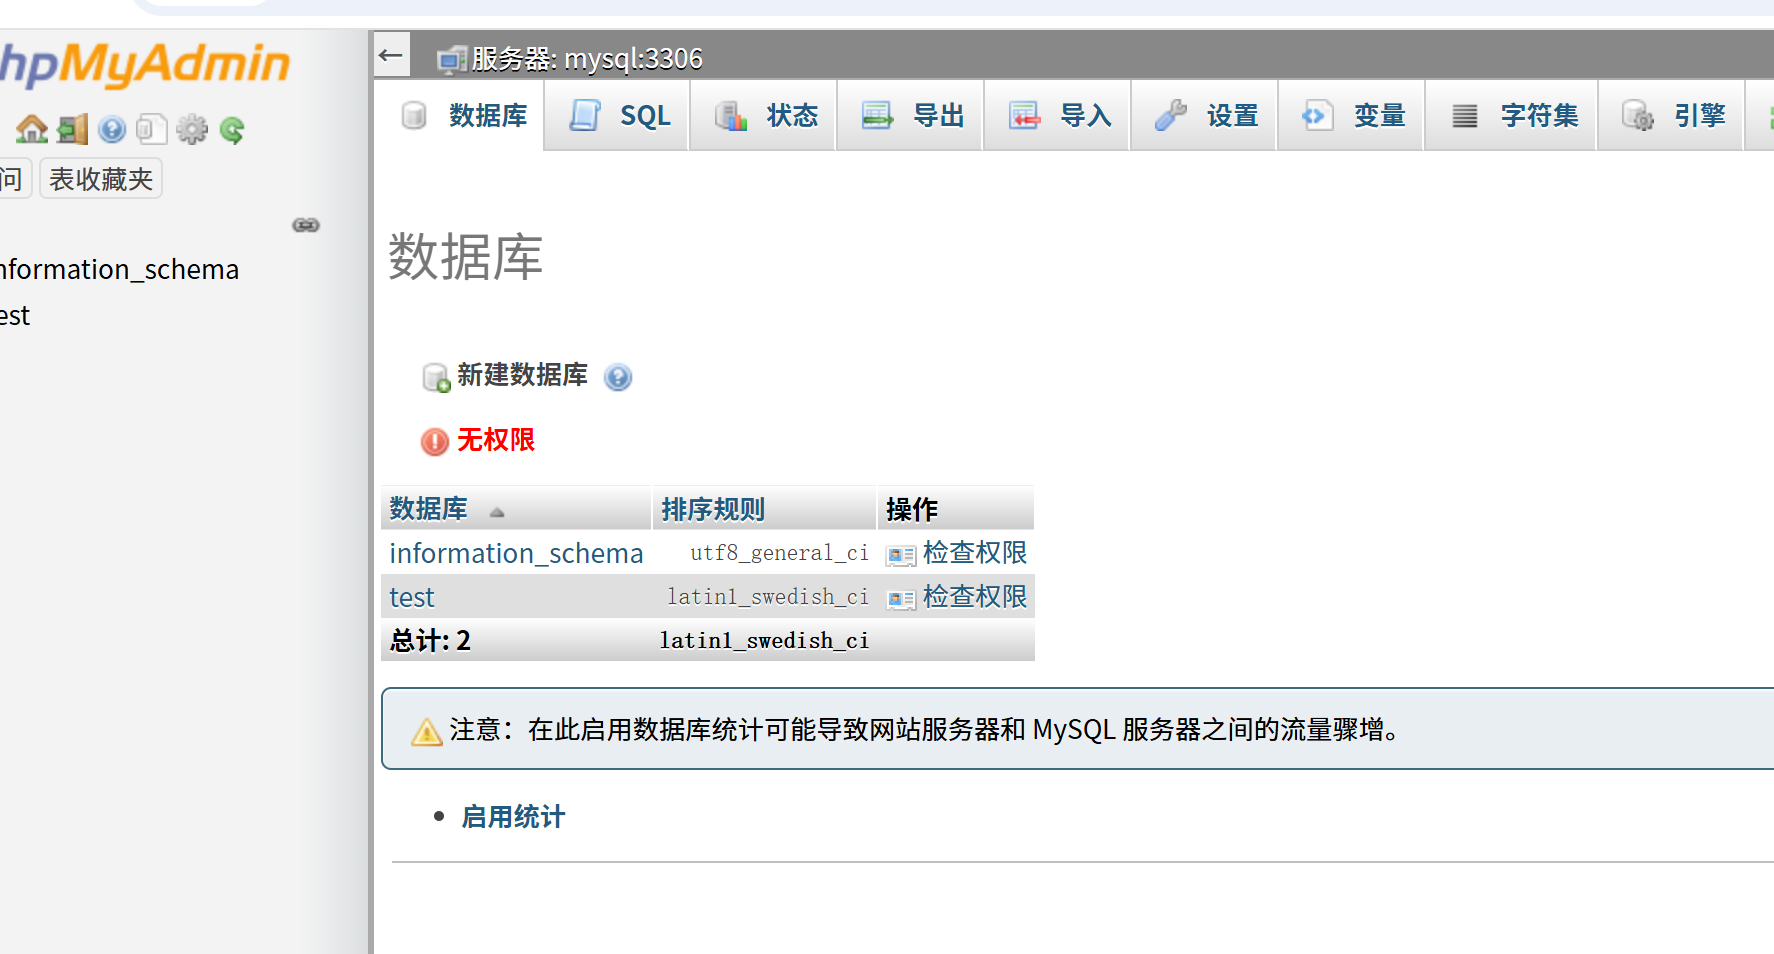Open MySQL documentation page icon
The image size is (1774, 954).
coord(151,129)
